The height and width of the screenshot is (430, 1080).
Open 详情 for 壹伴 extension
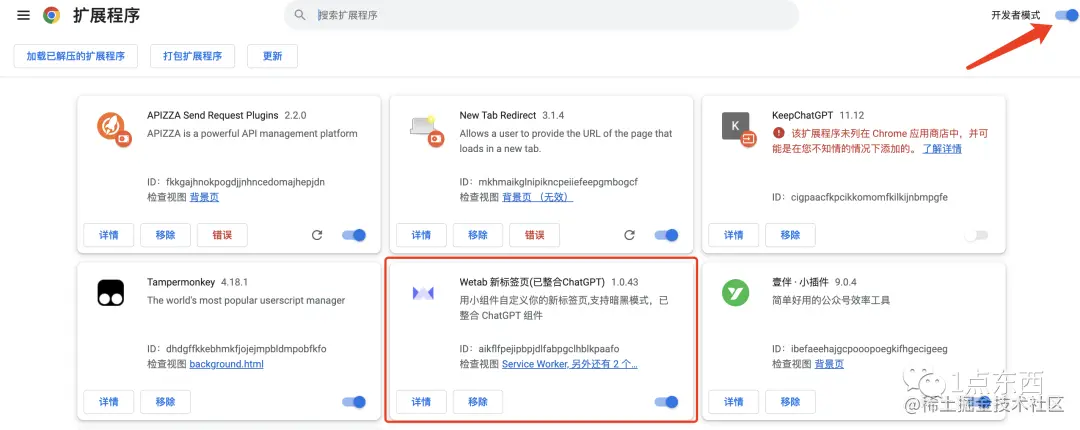click(734, 402)
